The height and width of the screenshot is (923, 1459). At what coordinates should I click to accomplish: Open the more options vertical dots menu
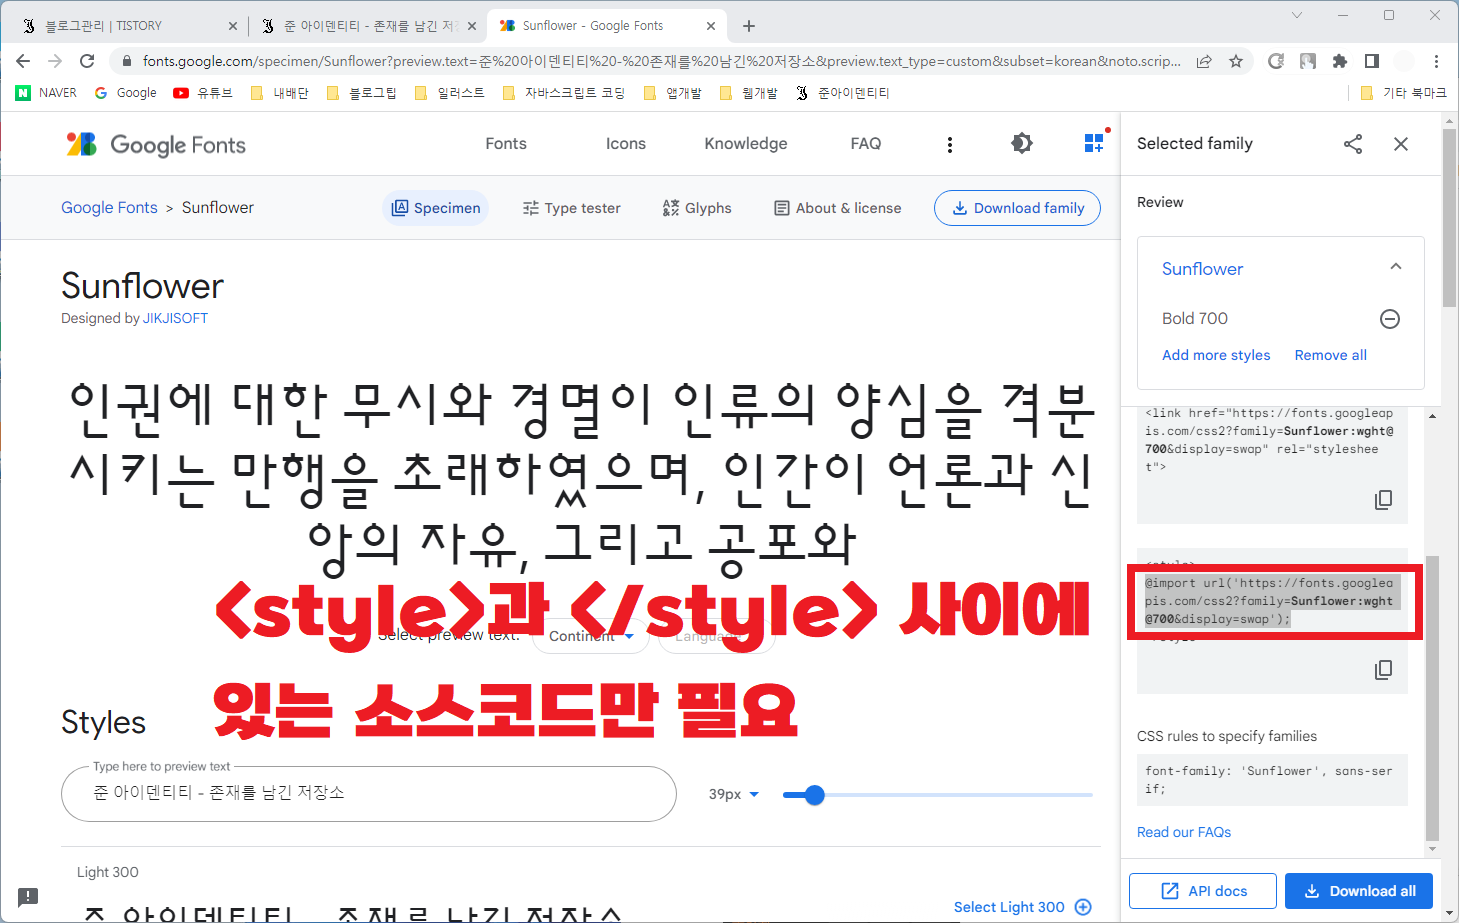coord(949,144)
